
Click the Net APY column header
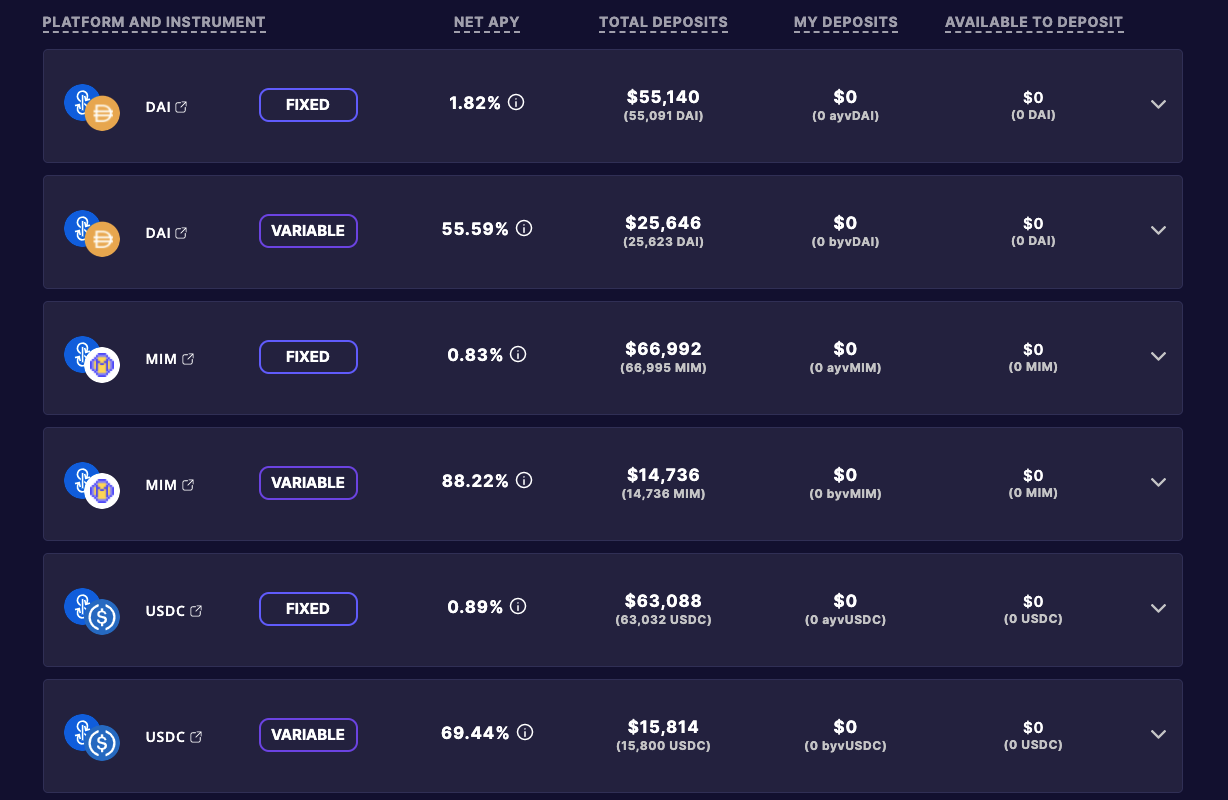[x=487, y=22]
